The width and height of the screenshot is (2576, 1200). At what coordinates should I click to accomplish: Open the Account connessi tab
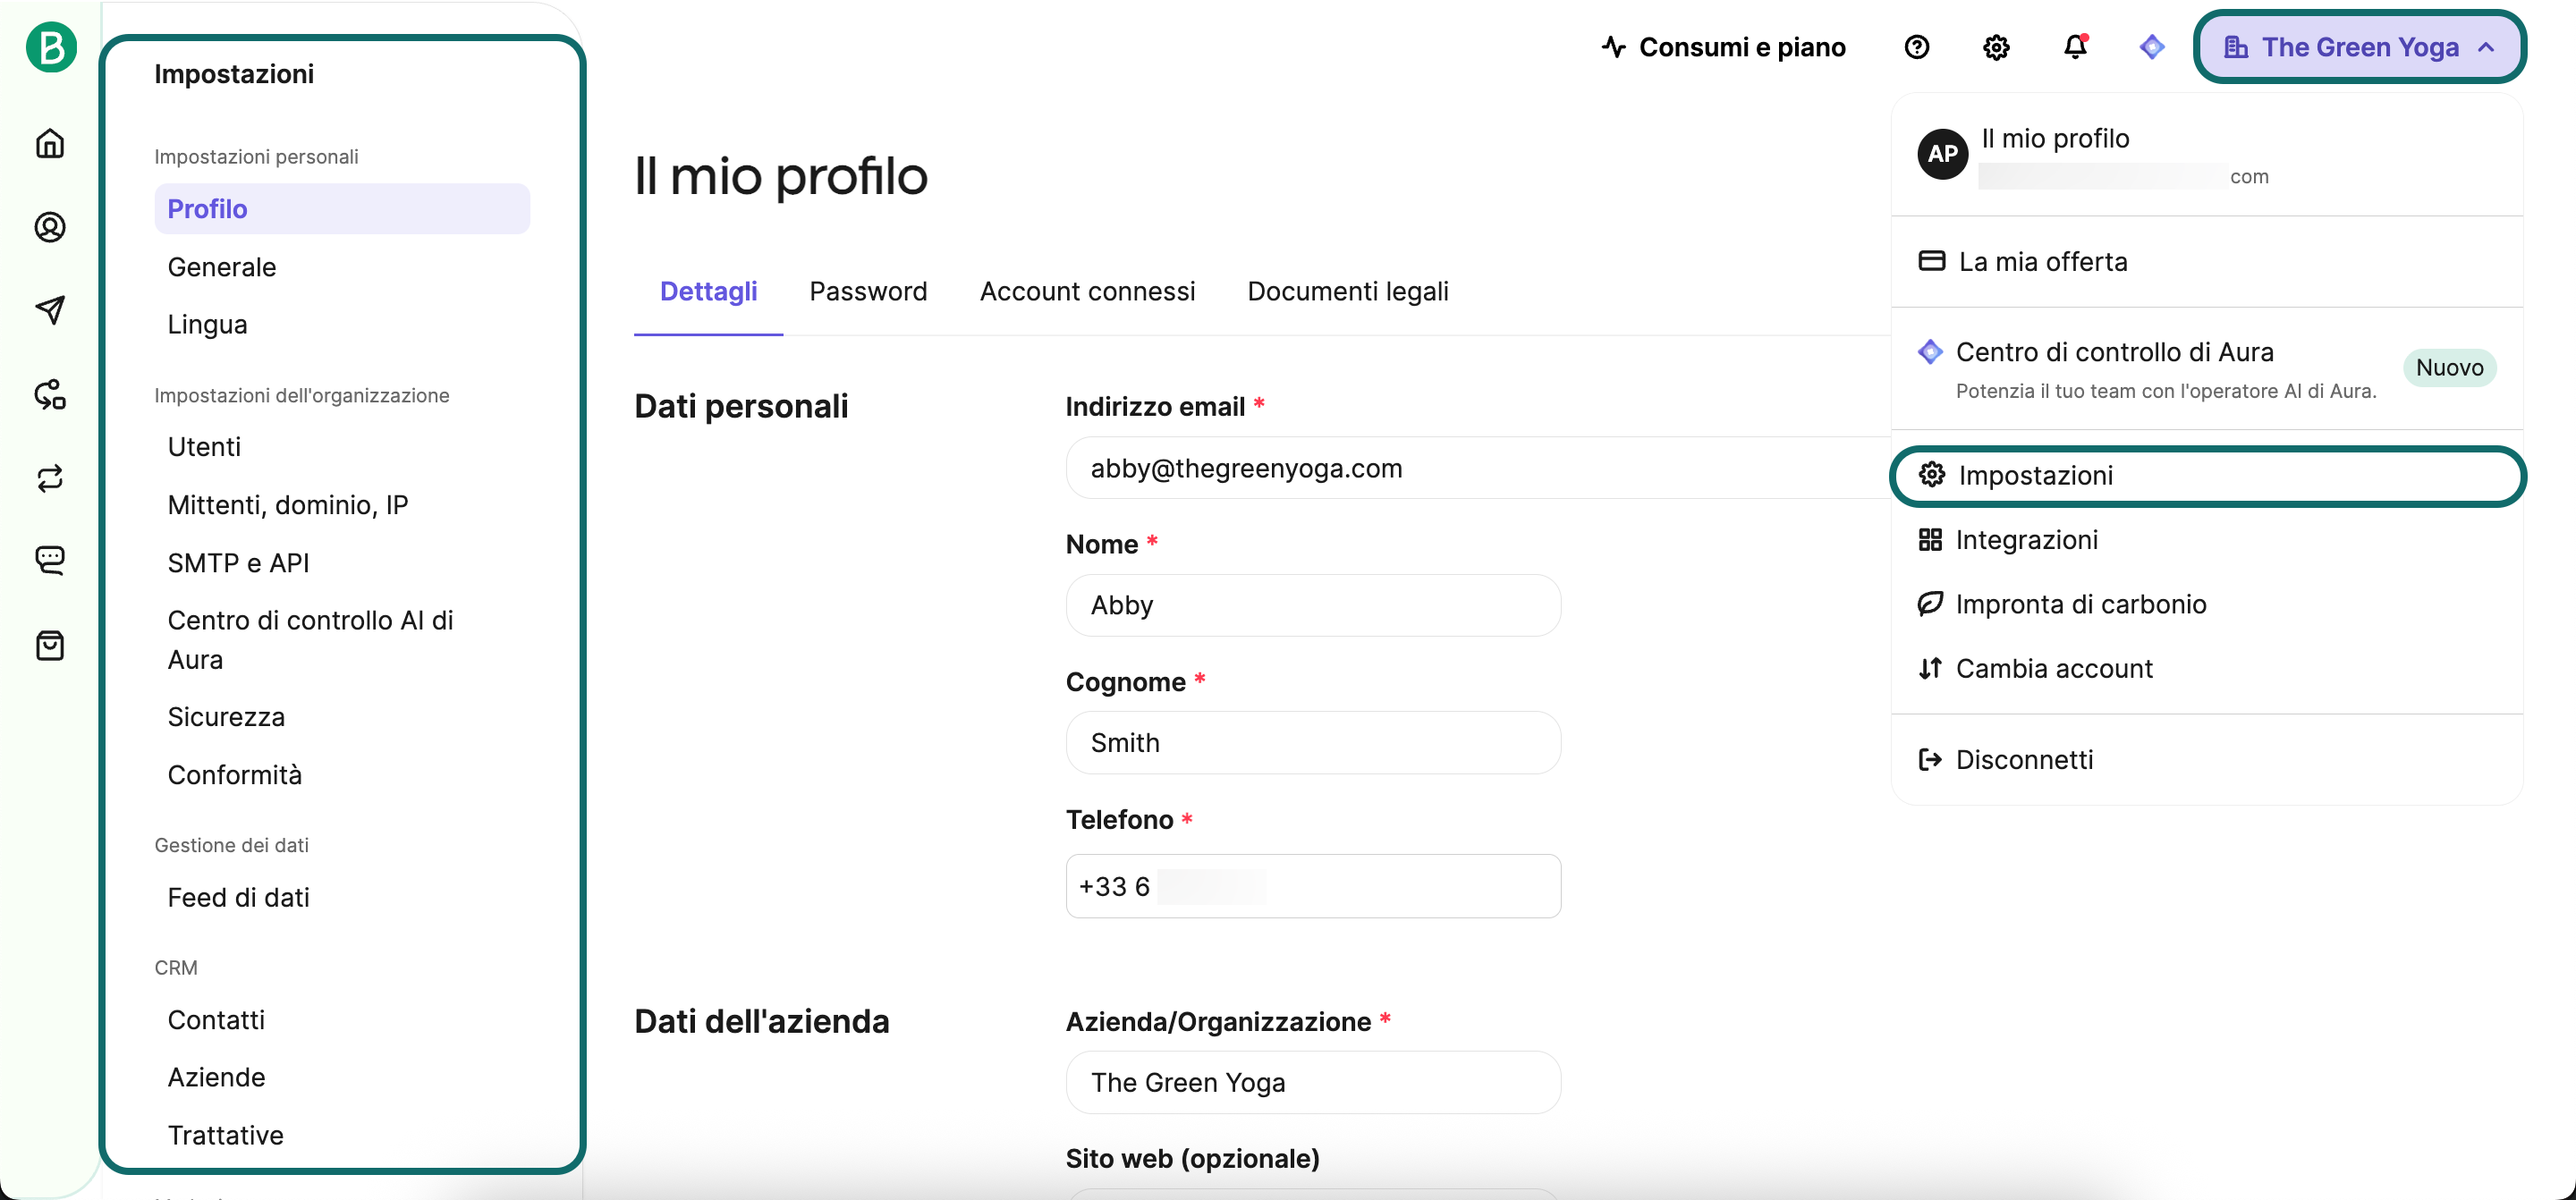(x=1086, y=291)
